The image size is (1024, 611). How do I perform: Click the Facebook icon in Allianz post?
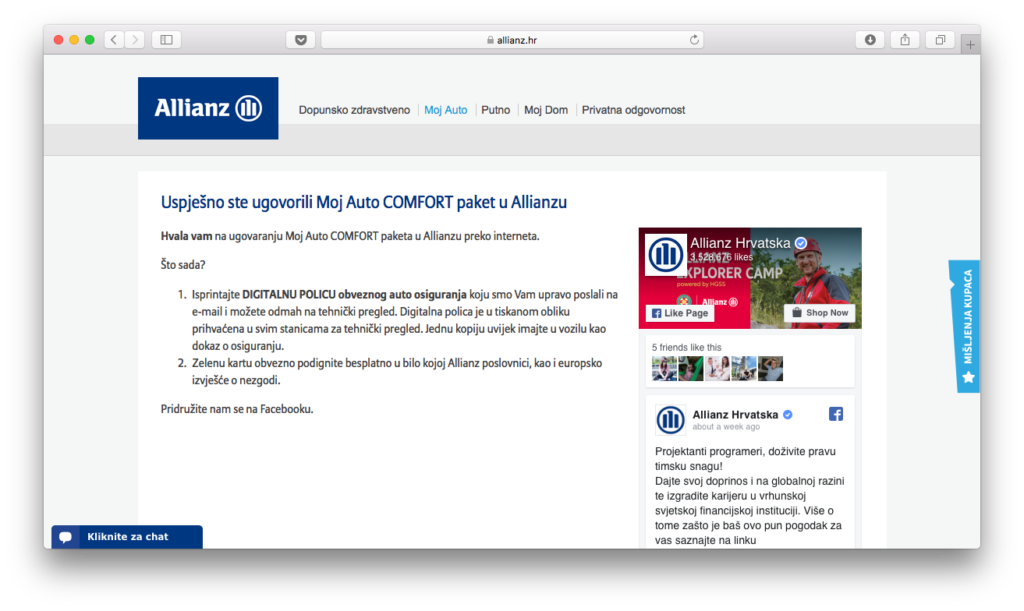point(836,414)
